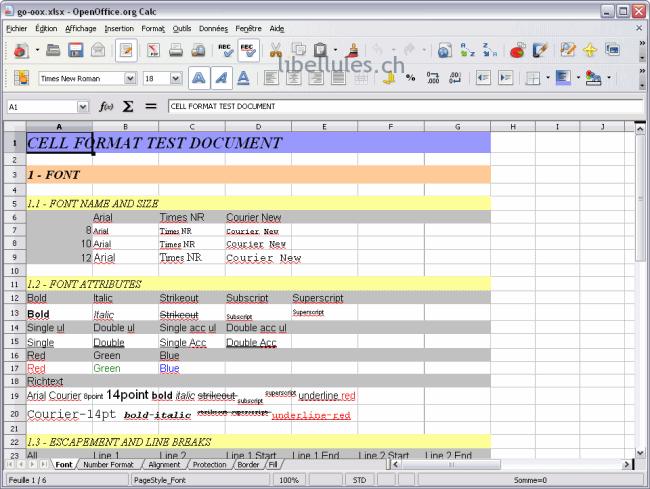The image size is (650, 489).
Task: Show the Draw functions
Action: [x=540, y=50]
